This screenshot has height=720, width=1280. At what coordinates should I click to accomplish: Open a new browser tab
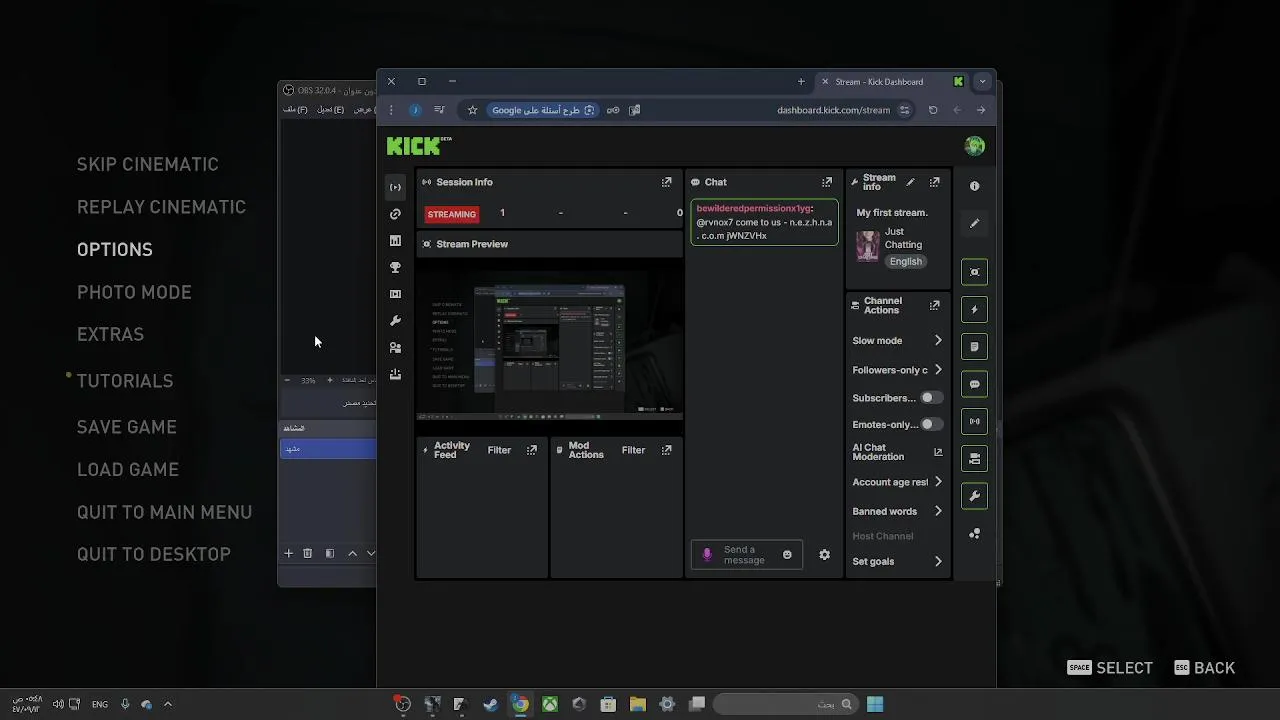click(801, 82)
